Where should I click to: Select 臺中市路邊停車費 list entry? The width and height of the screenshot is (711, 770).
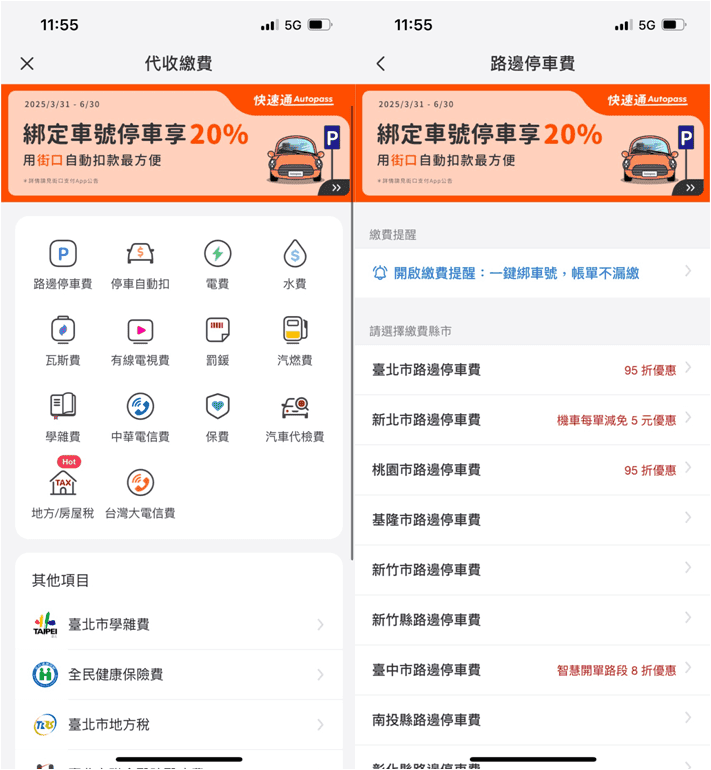[532, 670]
